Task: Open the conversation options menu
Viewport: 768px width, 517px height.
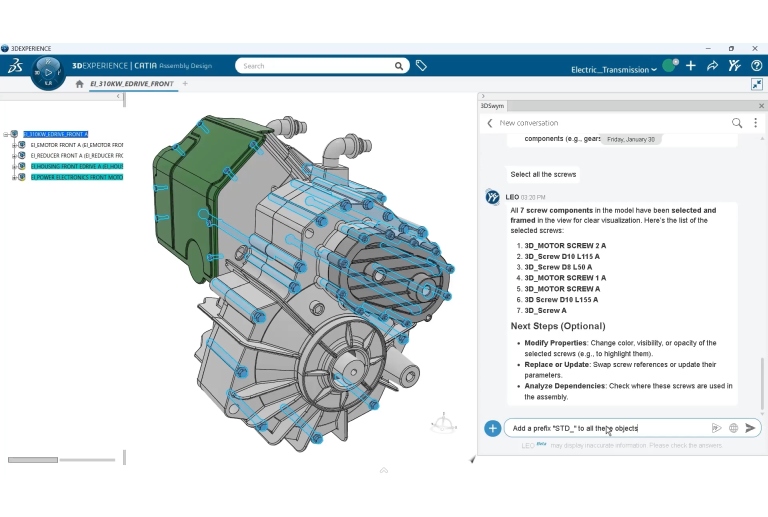Action: tap(755, 123)
